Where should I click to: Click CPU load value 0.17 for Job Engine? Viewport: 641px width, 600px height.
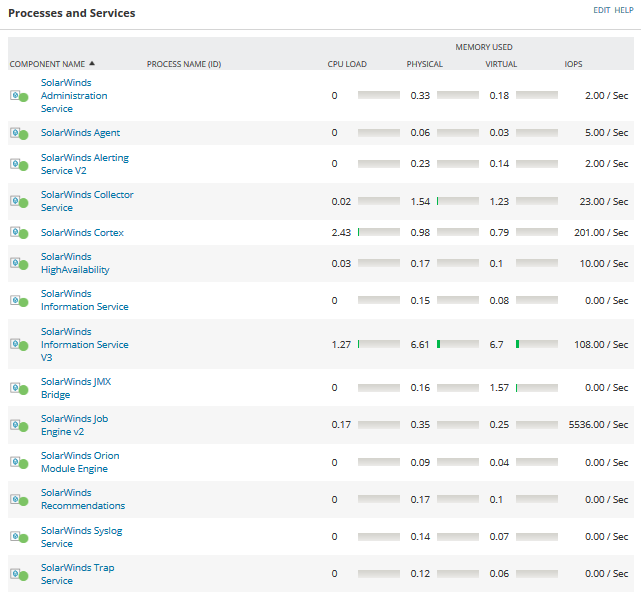pos(341,425)
